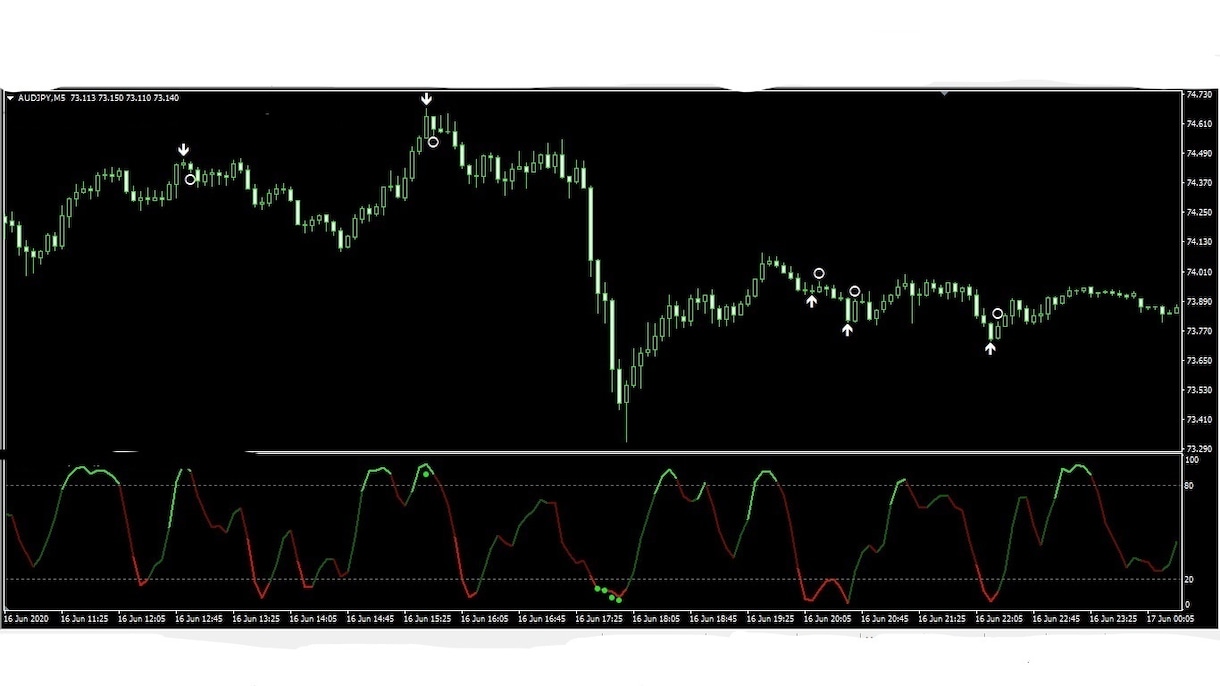Select the 73.290 price level label
The width and height of the screenshot is (1220, 686).
[1199, 449]
